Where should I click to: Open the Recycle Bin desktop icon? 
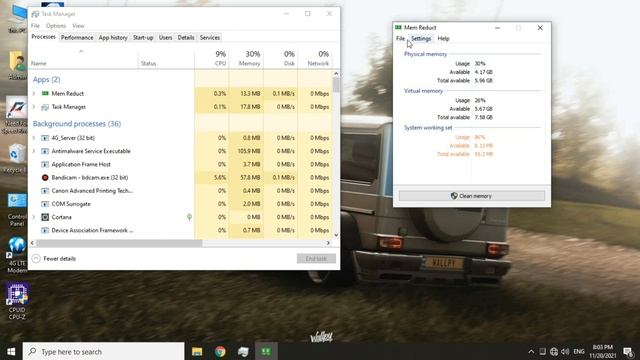(17, 158)
